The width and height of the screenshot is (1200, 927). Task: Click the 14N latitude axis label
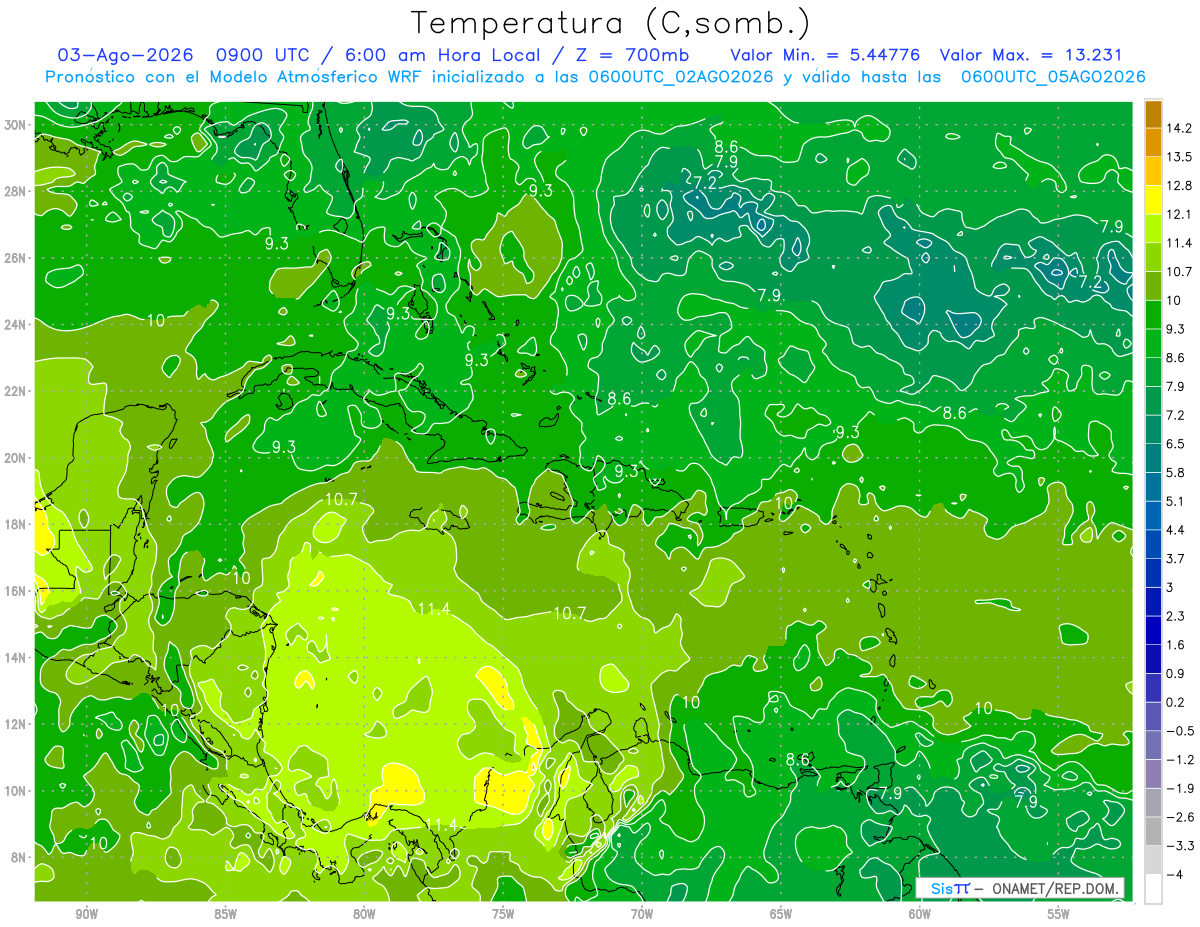(16, 657)
